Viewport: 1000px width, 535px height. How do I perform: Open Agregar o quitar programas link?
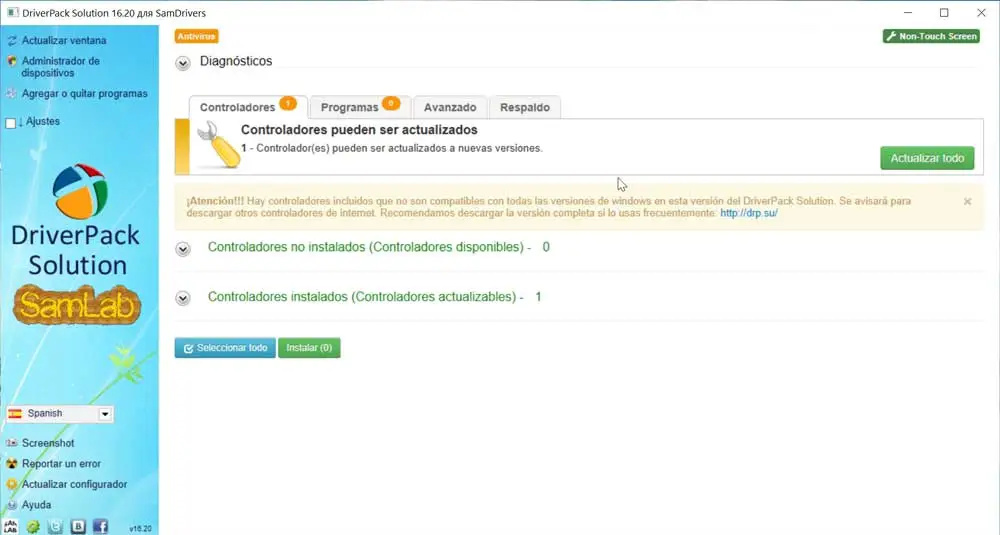click(x=84, y=93)
